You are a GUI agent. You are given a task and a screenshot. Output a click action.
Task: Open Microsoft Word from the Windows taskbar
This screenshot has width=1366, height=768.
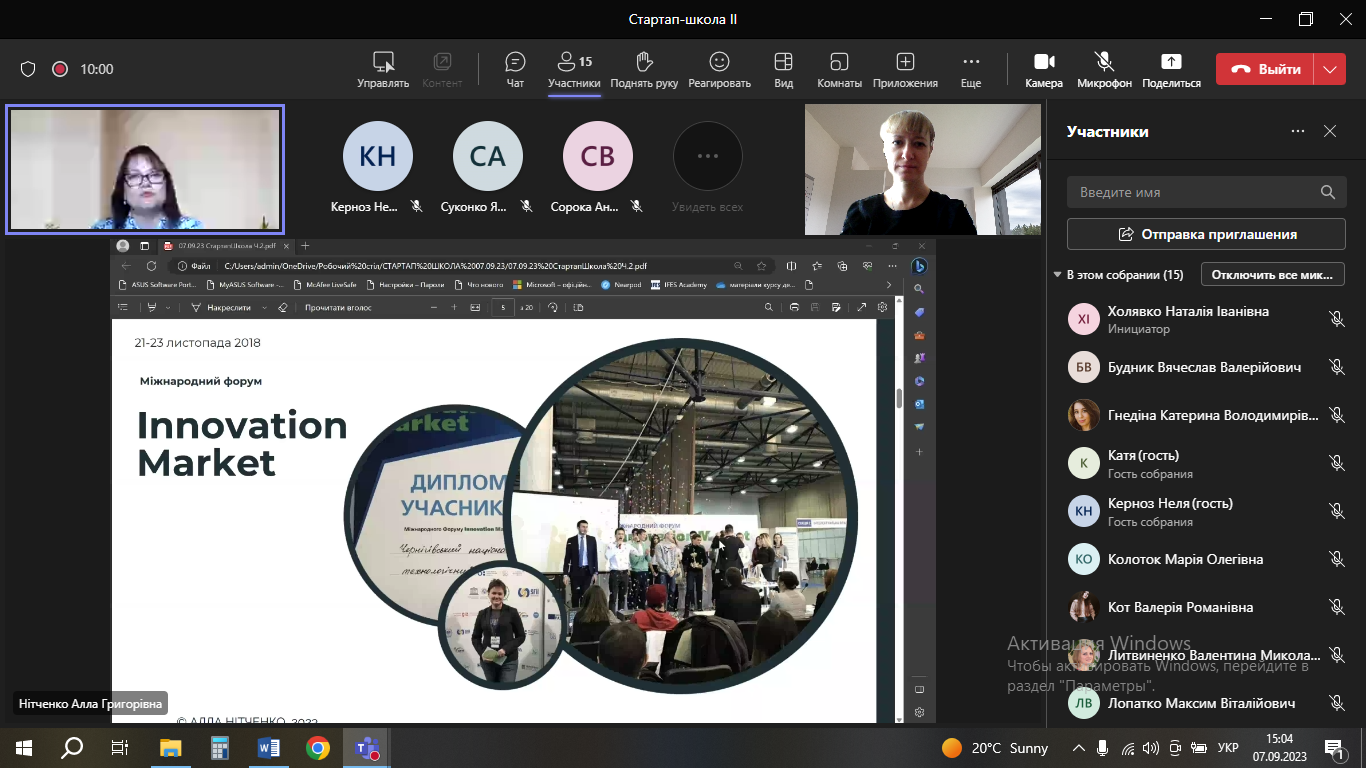click(269, 747)
